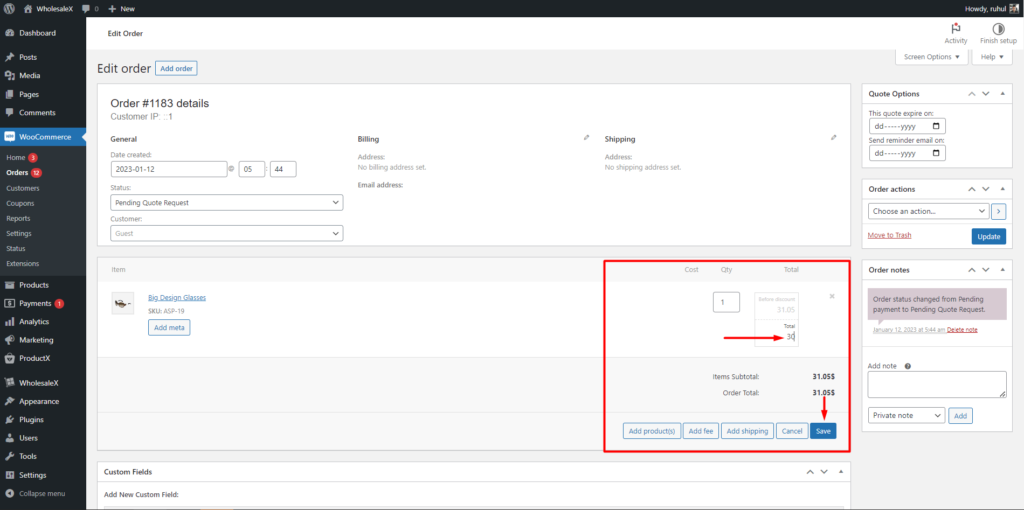This screenshot has width=1024, height=510.
Task: Open the Finish setup icon
Action: 999,34
